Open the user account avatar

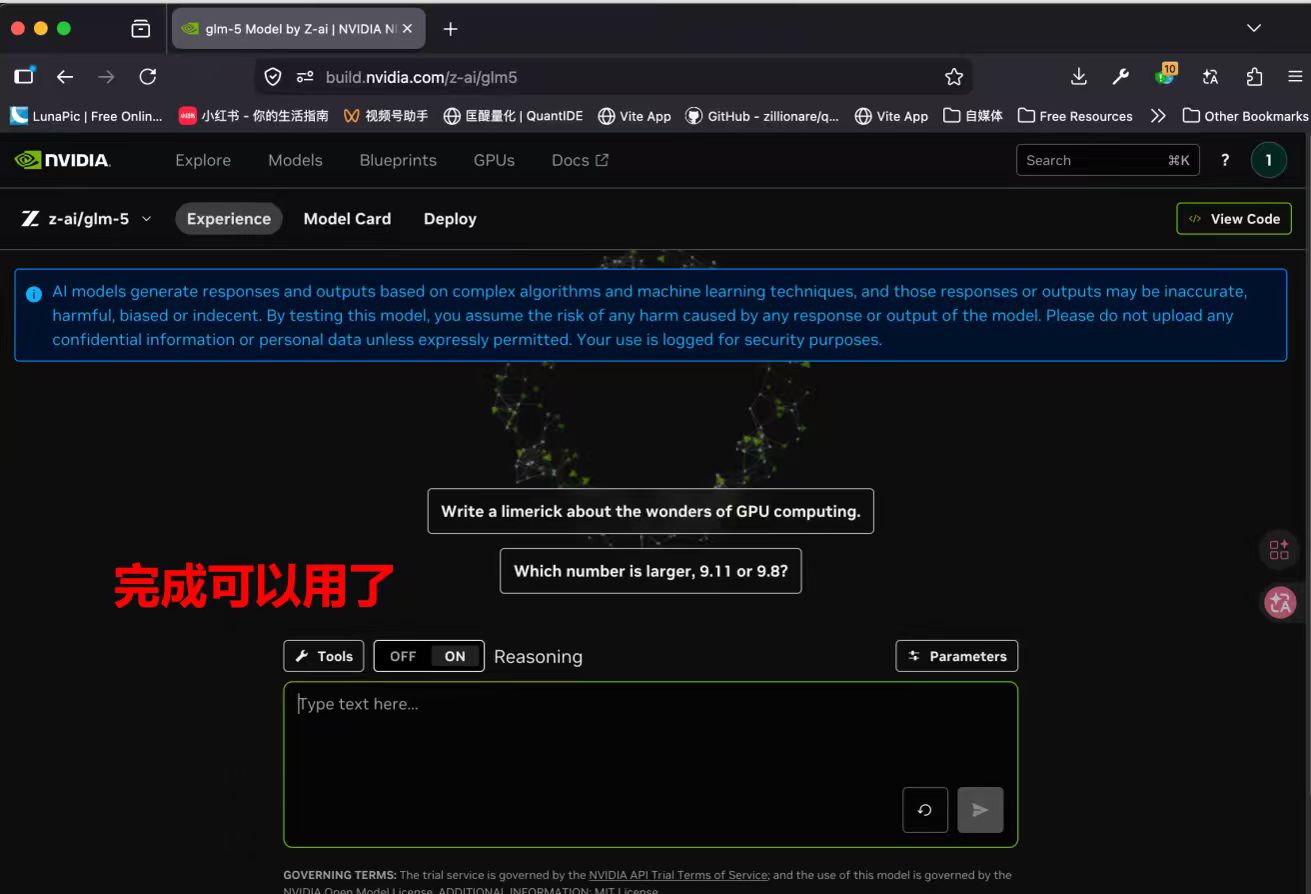coord(1269,160)
